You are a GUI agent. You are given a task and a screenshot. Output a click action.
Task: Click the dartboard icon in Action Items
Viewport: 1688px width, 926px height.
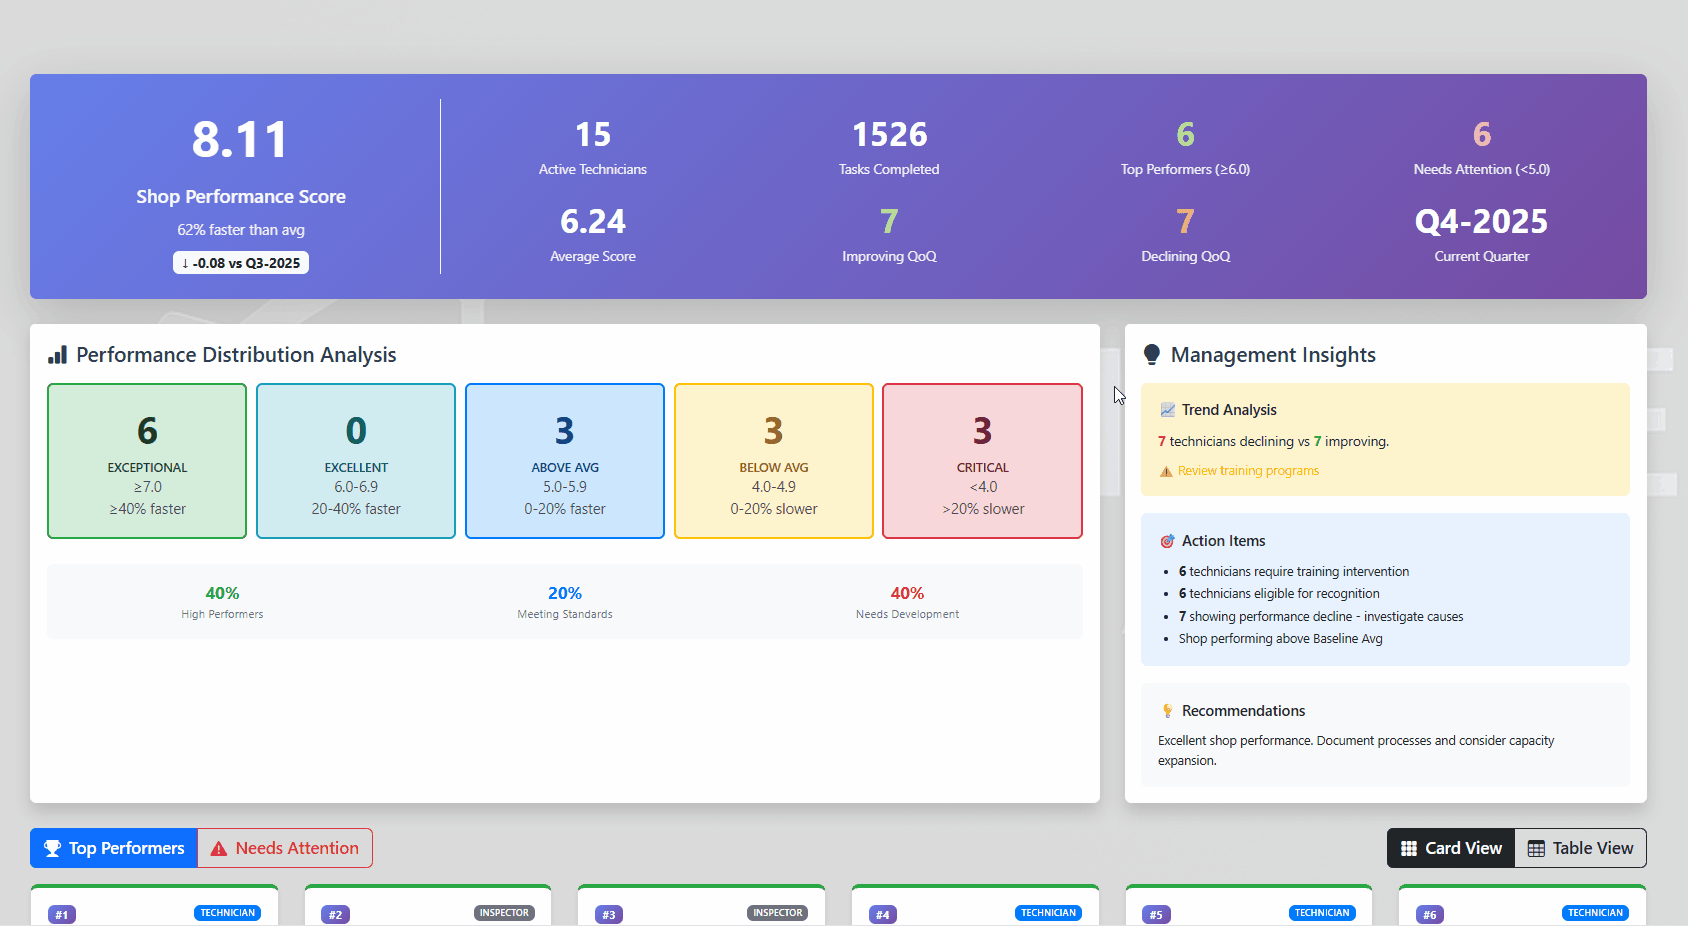[1167, 540]
